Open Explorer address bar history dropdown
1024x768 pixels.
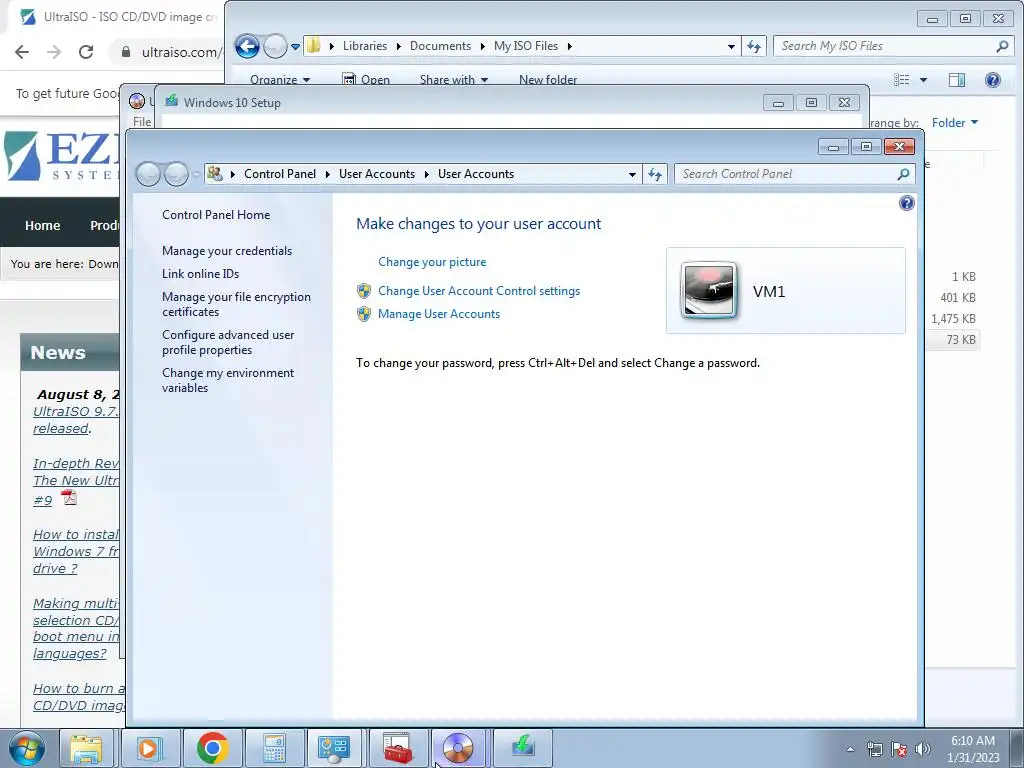tap(731, 46)
